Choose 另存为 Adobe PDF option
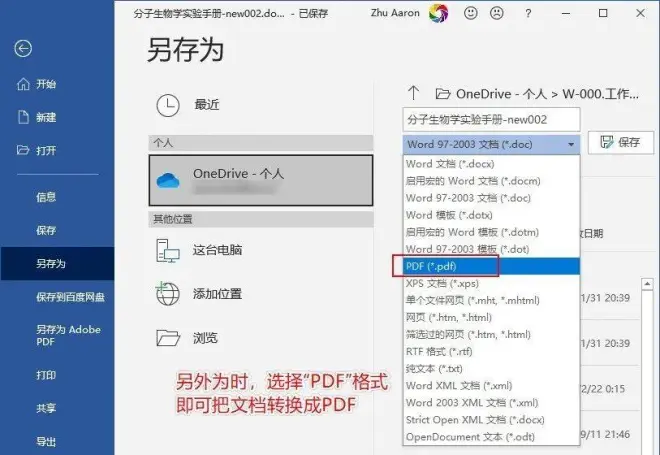Image resolution: width=660 pixels, height=455 pixels. click(x=69, y=335)
